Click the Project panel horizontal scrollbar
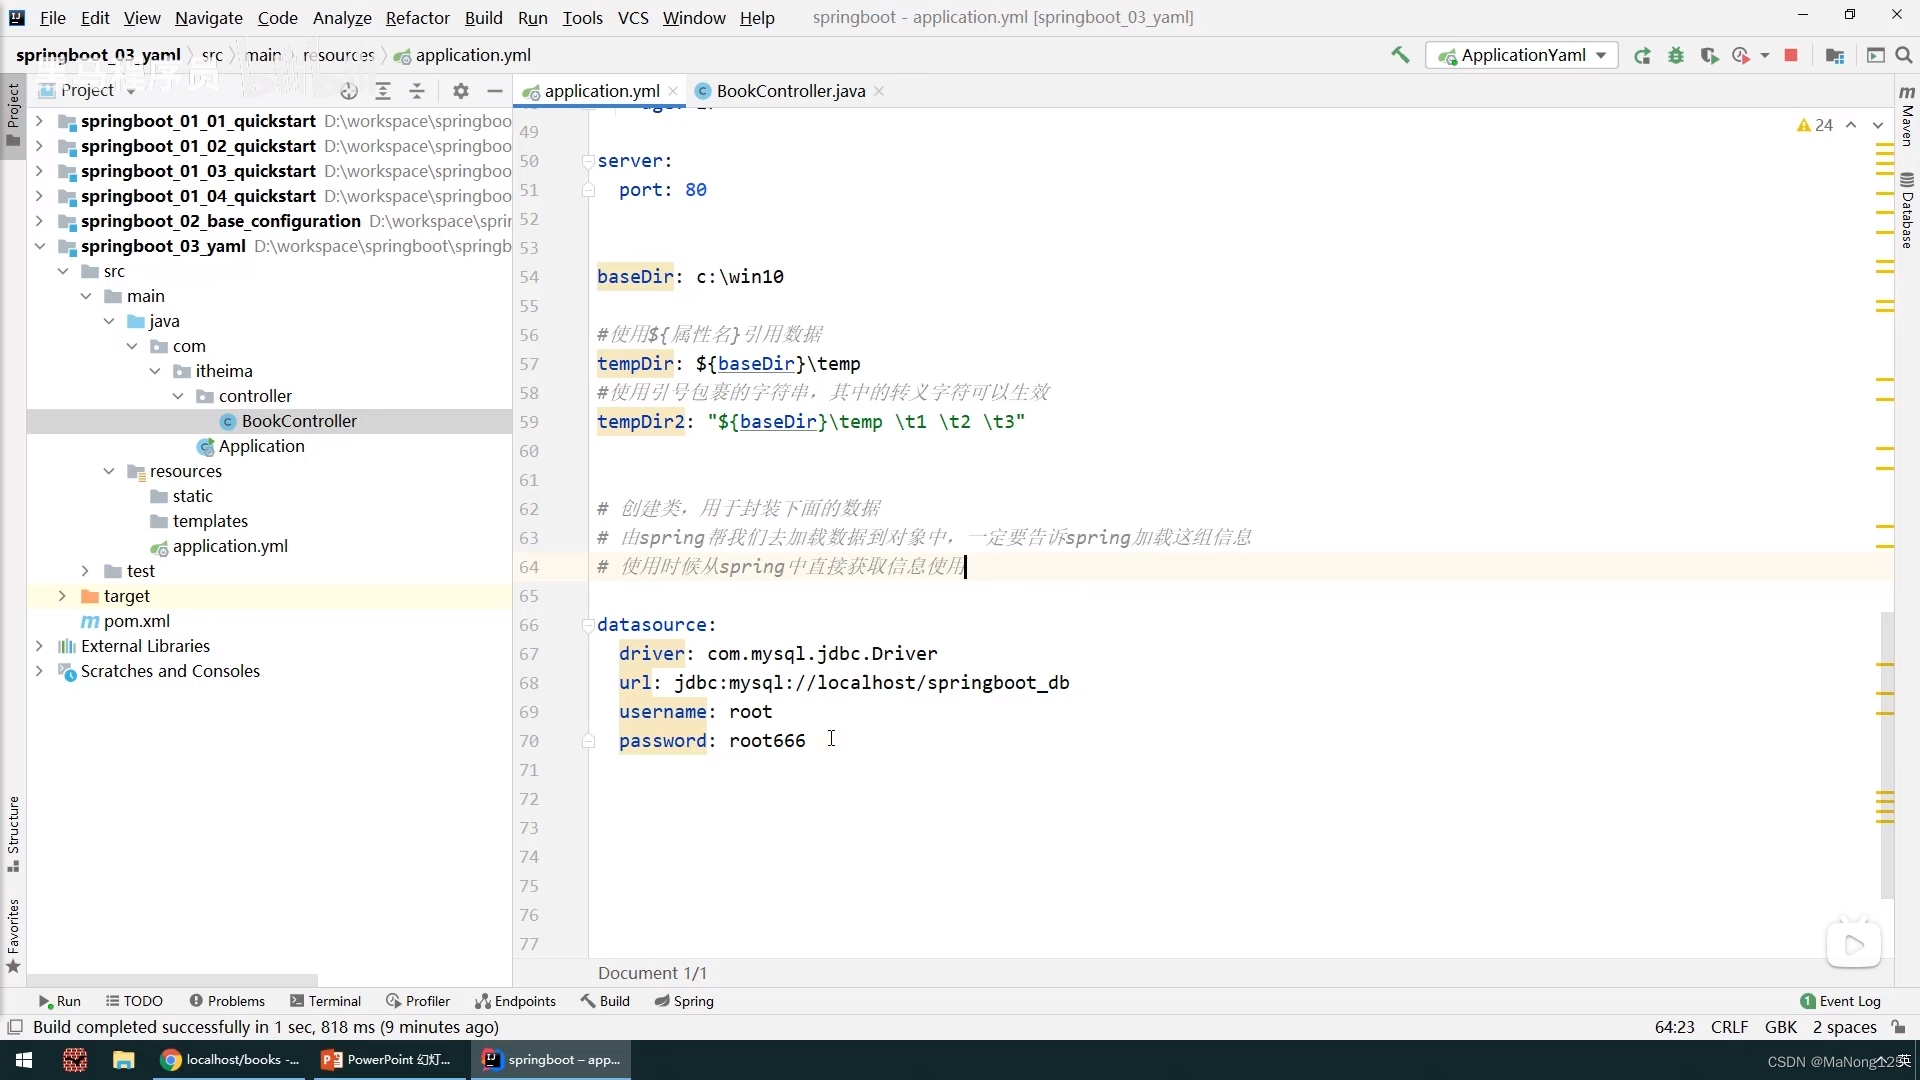Viewport: 1920px width, 1080px height. point(172,980)
